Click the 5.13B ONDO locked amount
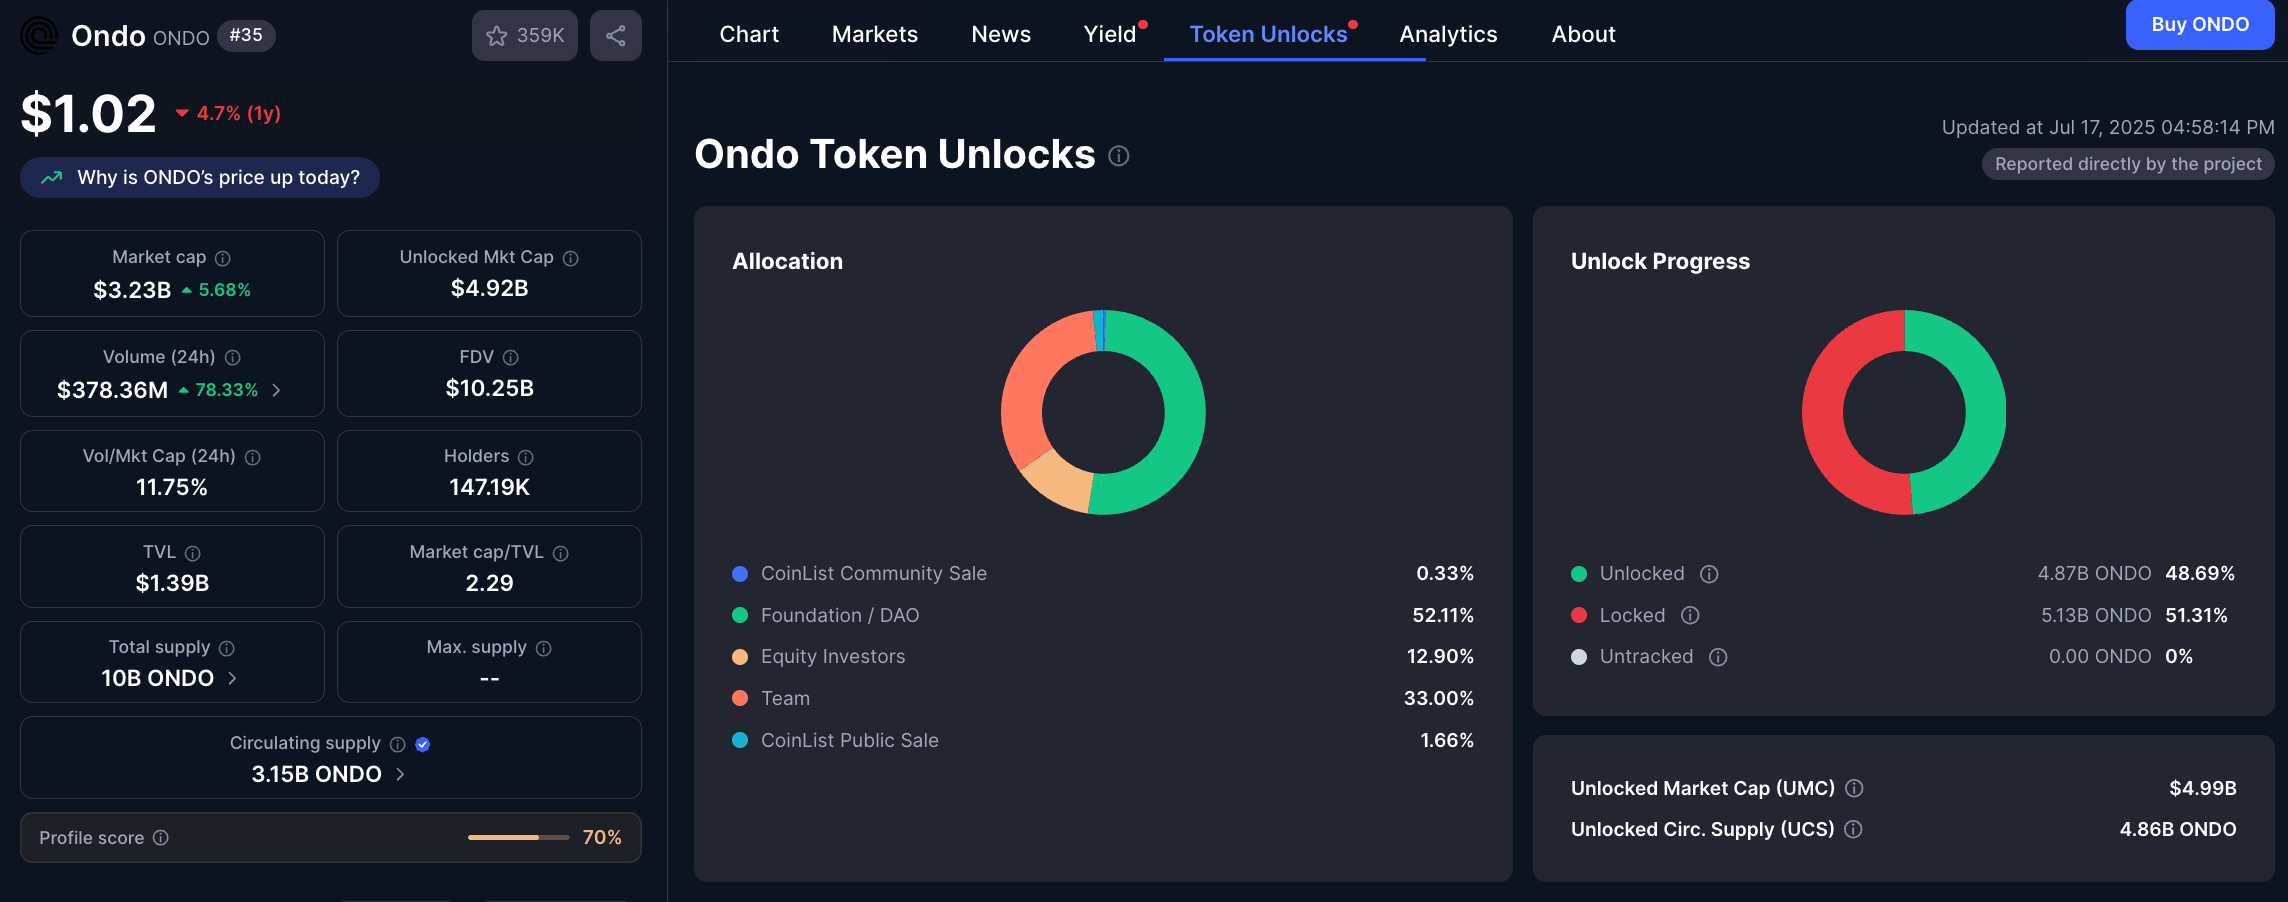2288x902 pixels. click(x=2096, y=615)
